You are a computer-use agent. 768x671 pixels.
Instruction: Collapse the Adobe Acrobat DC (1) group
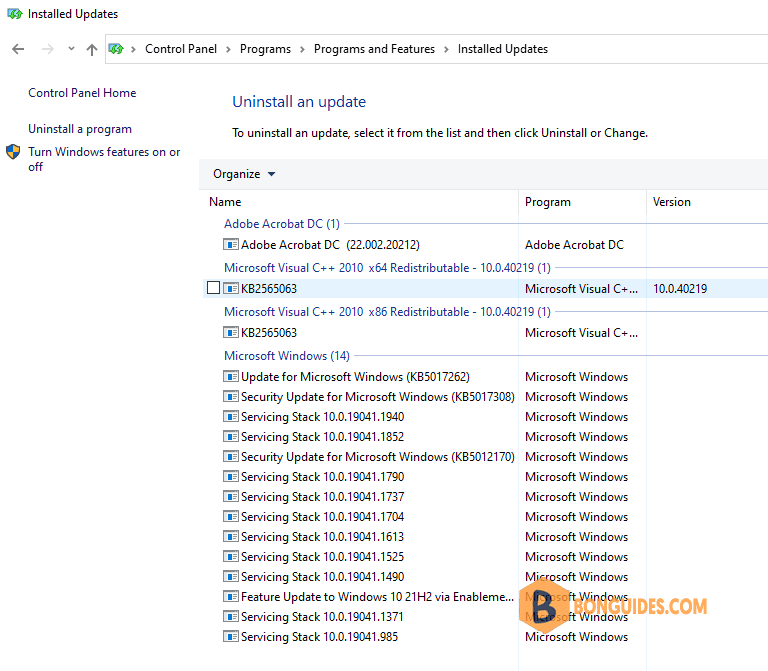click(x=282, y=224)
